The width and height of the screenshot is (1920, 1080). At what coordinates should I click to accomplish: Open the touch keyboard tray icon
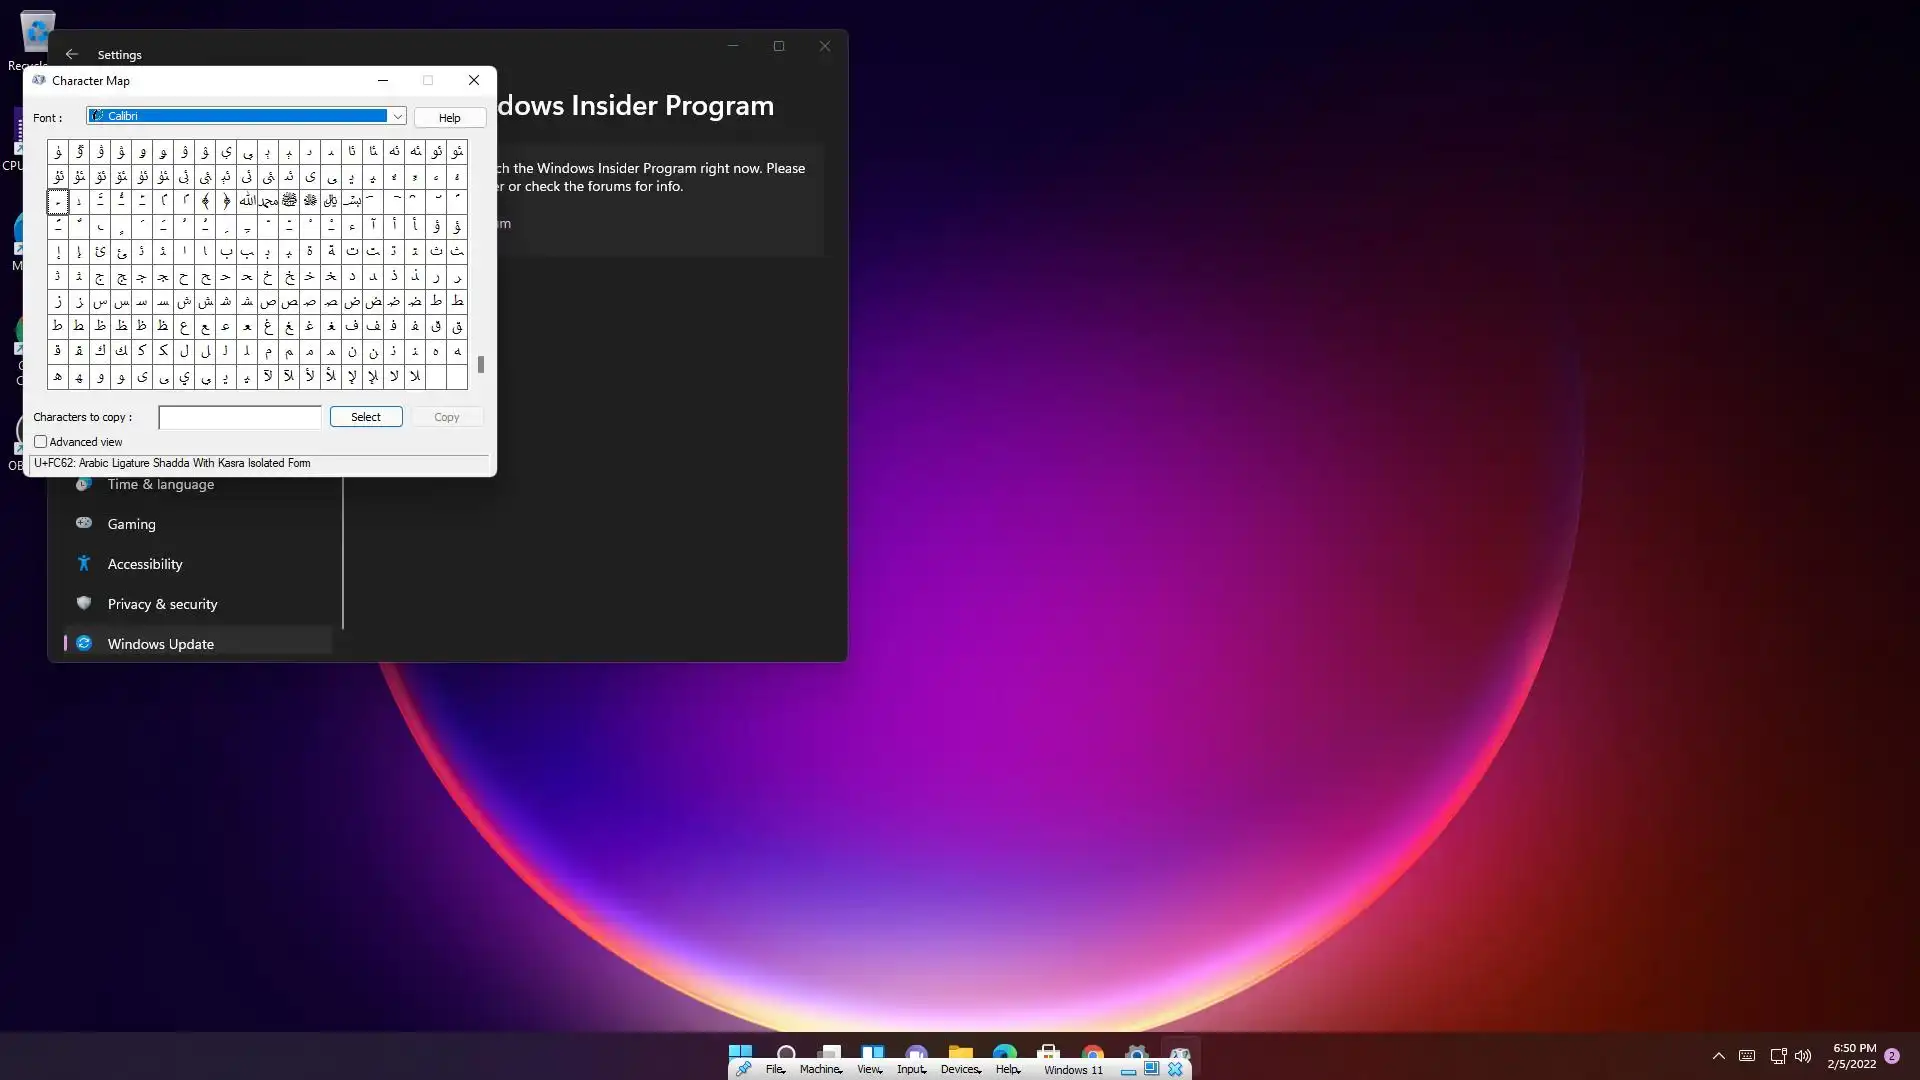pos(1747,1056)
